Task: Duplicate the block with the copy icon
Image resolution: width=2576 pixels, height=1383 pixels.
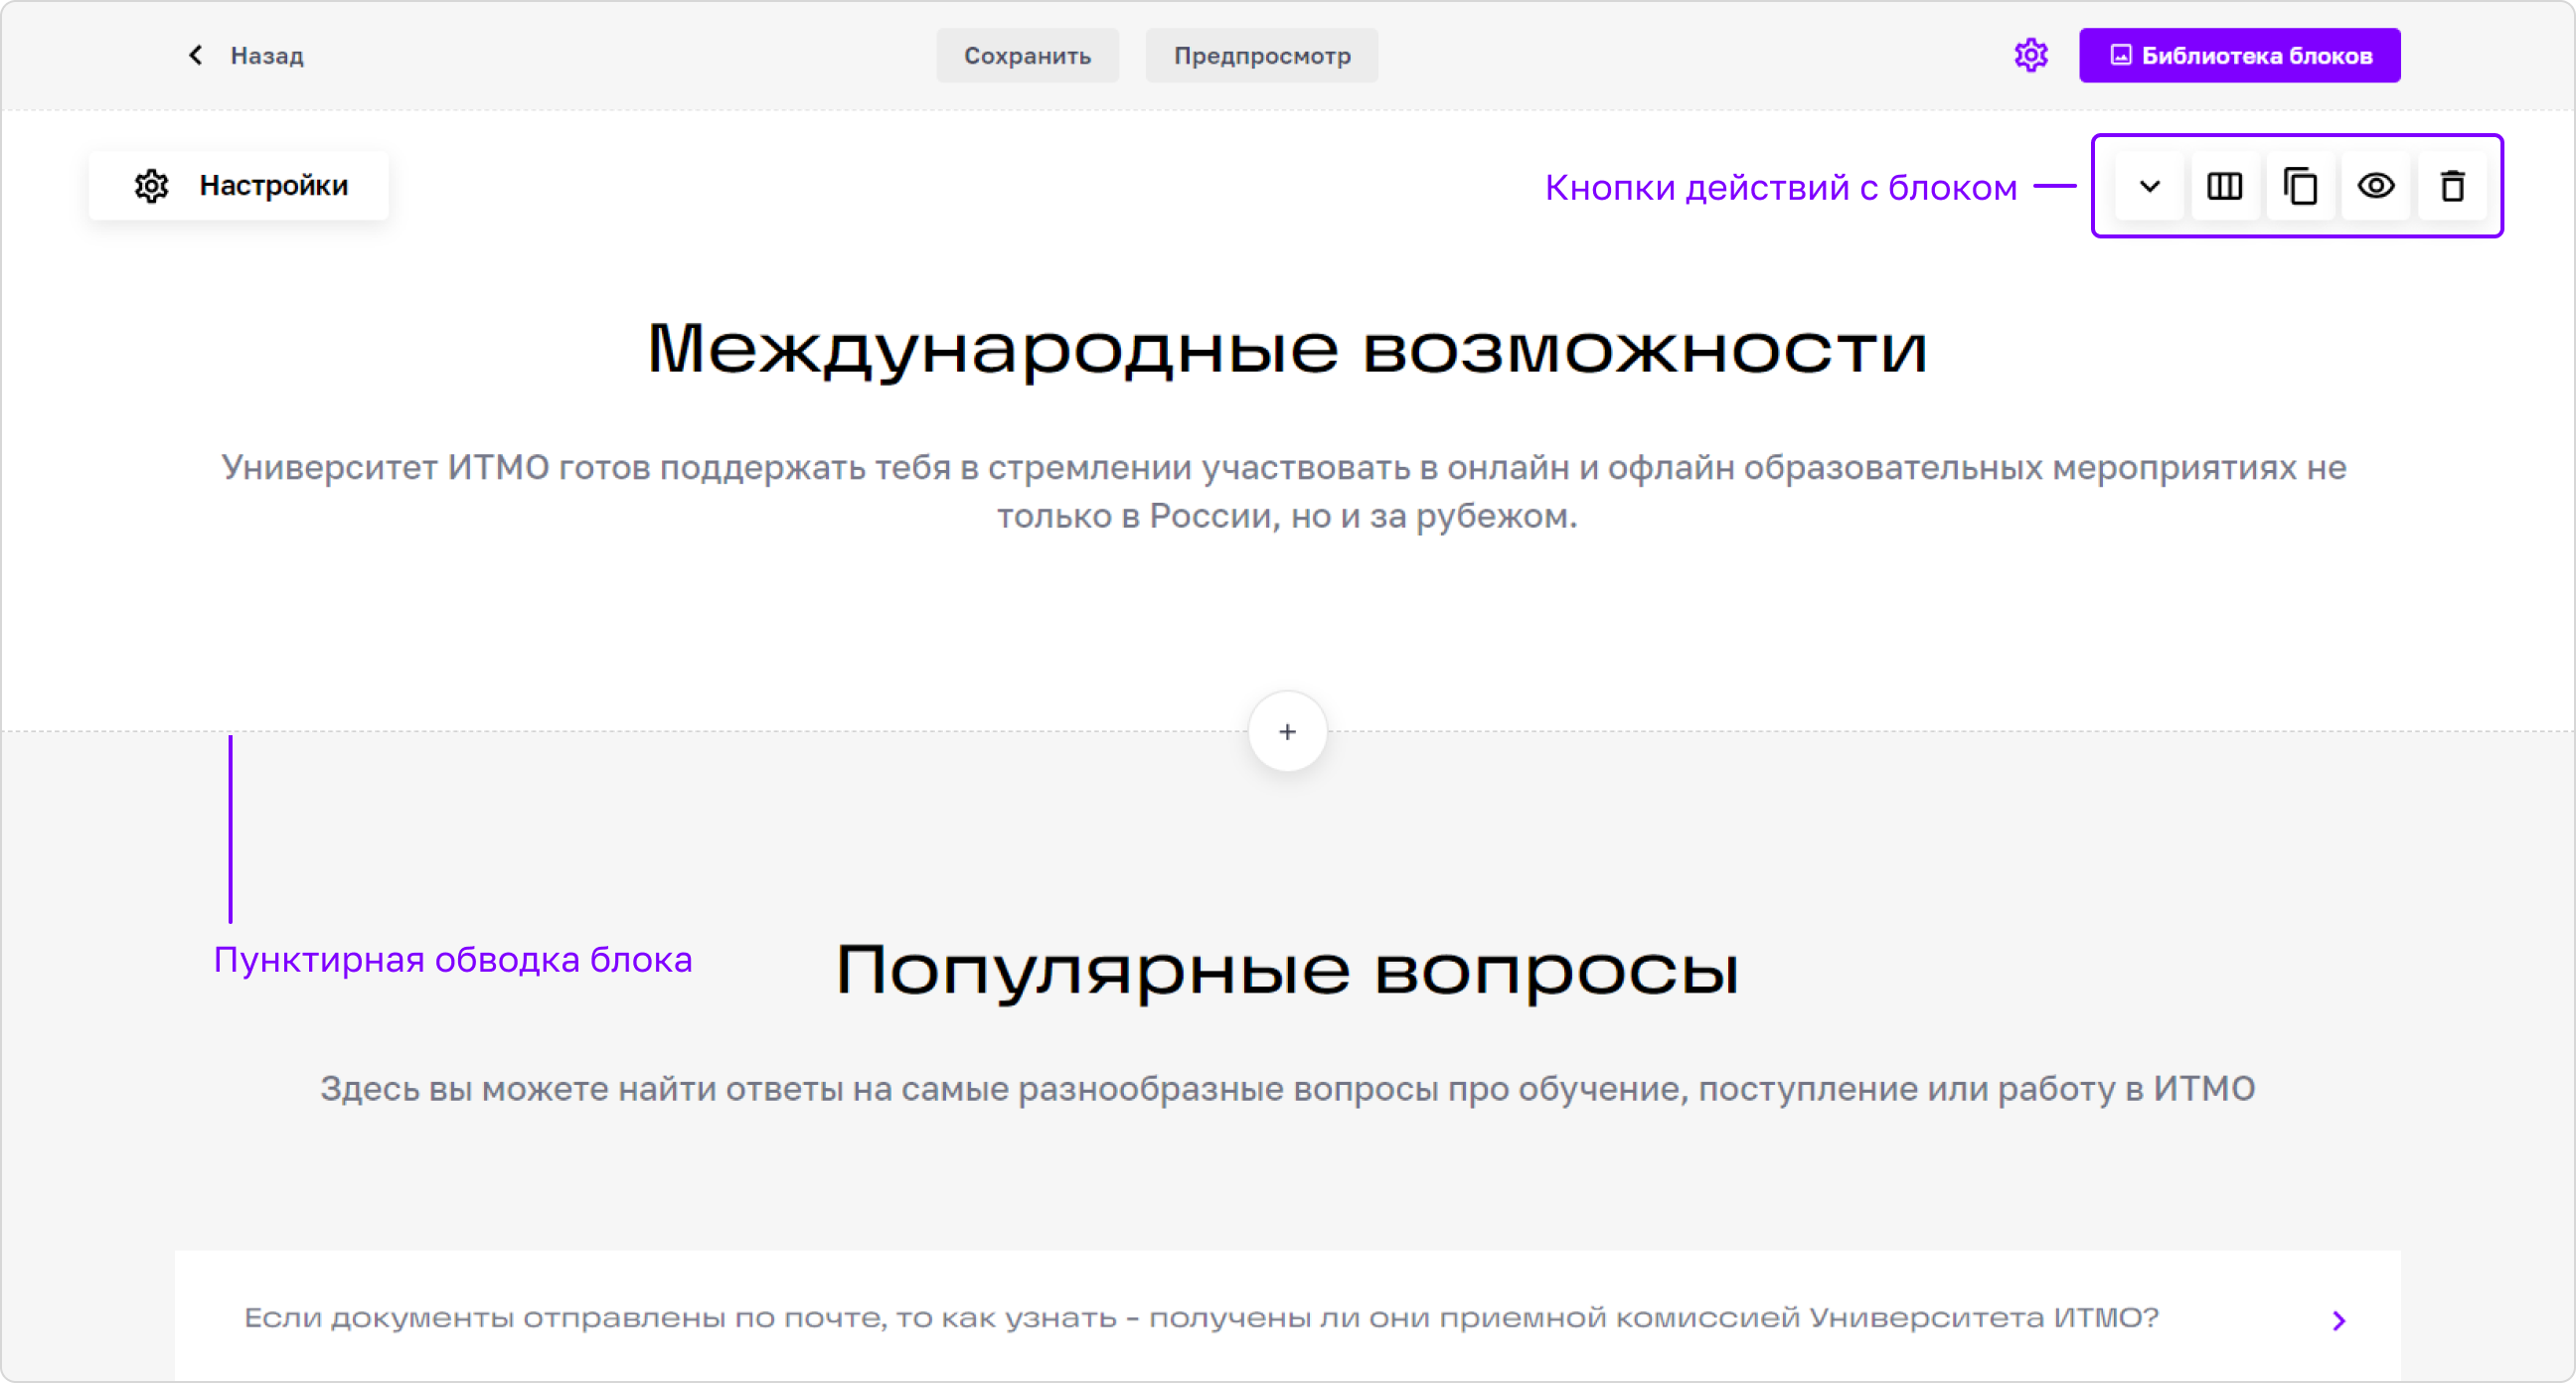Action: click(2300, 186)
